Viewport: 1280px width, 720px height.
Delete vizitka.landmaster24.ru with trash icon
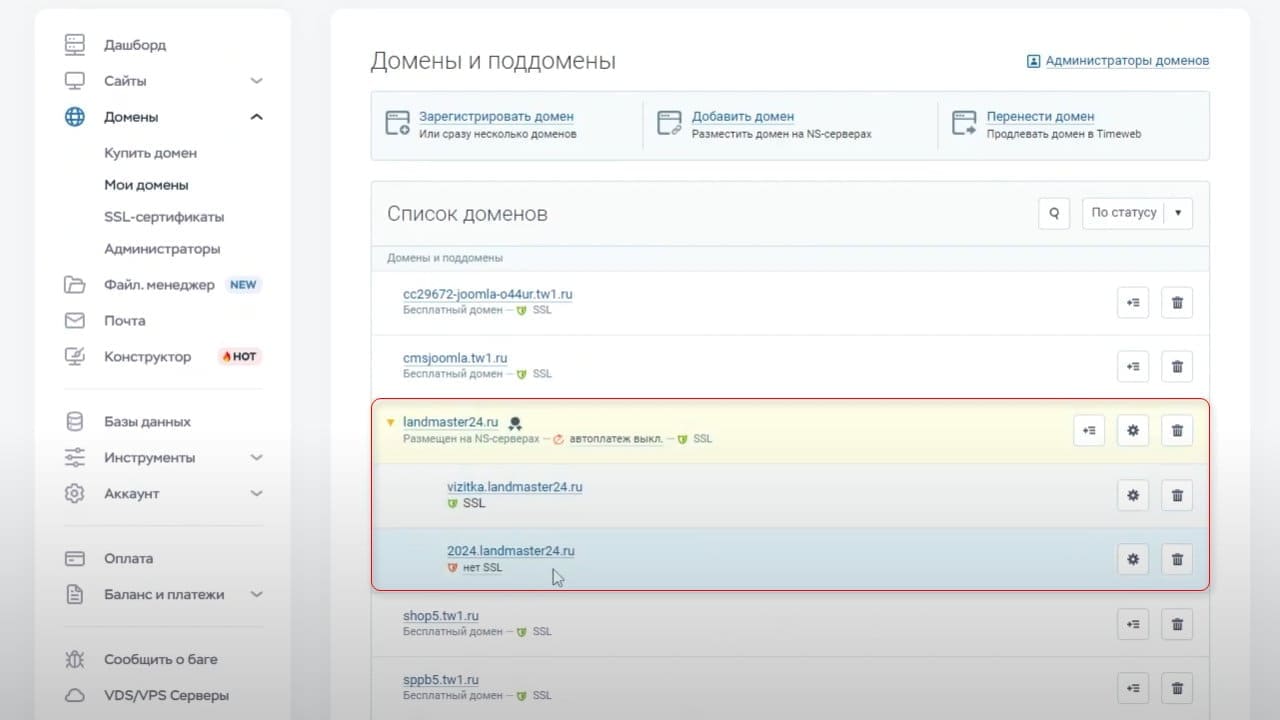pyautogui.click(x=1177, y=495)
